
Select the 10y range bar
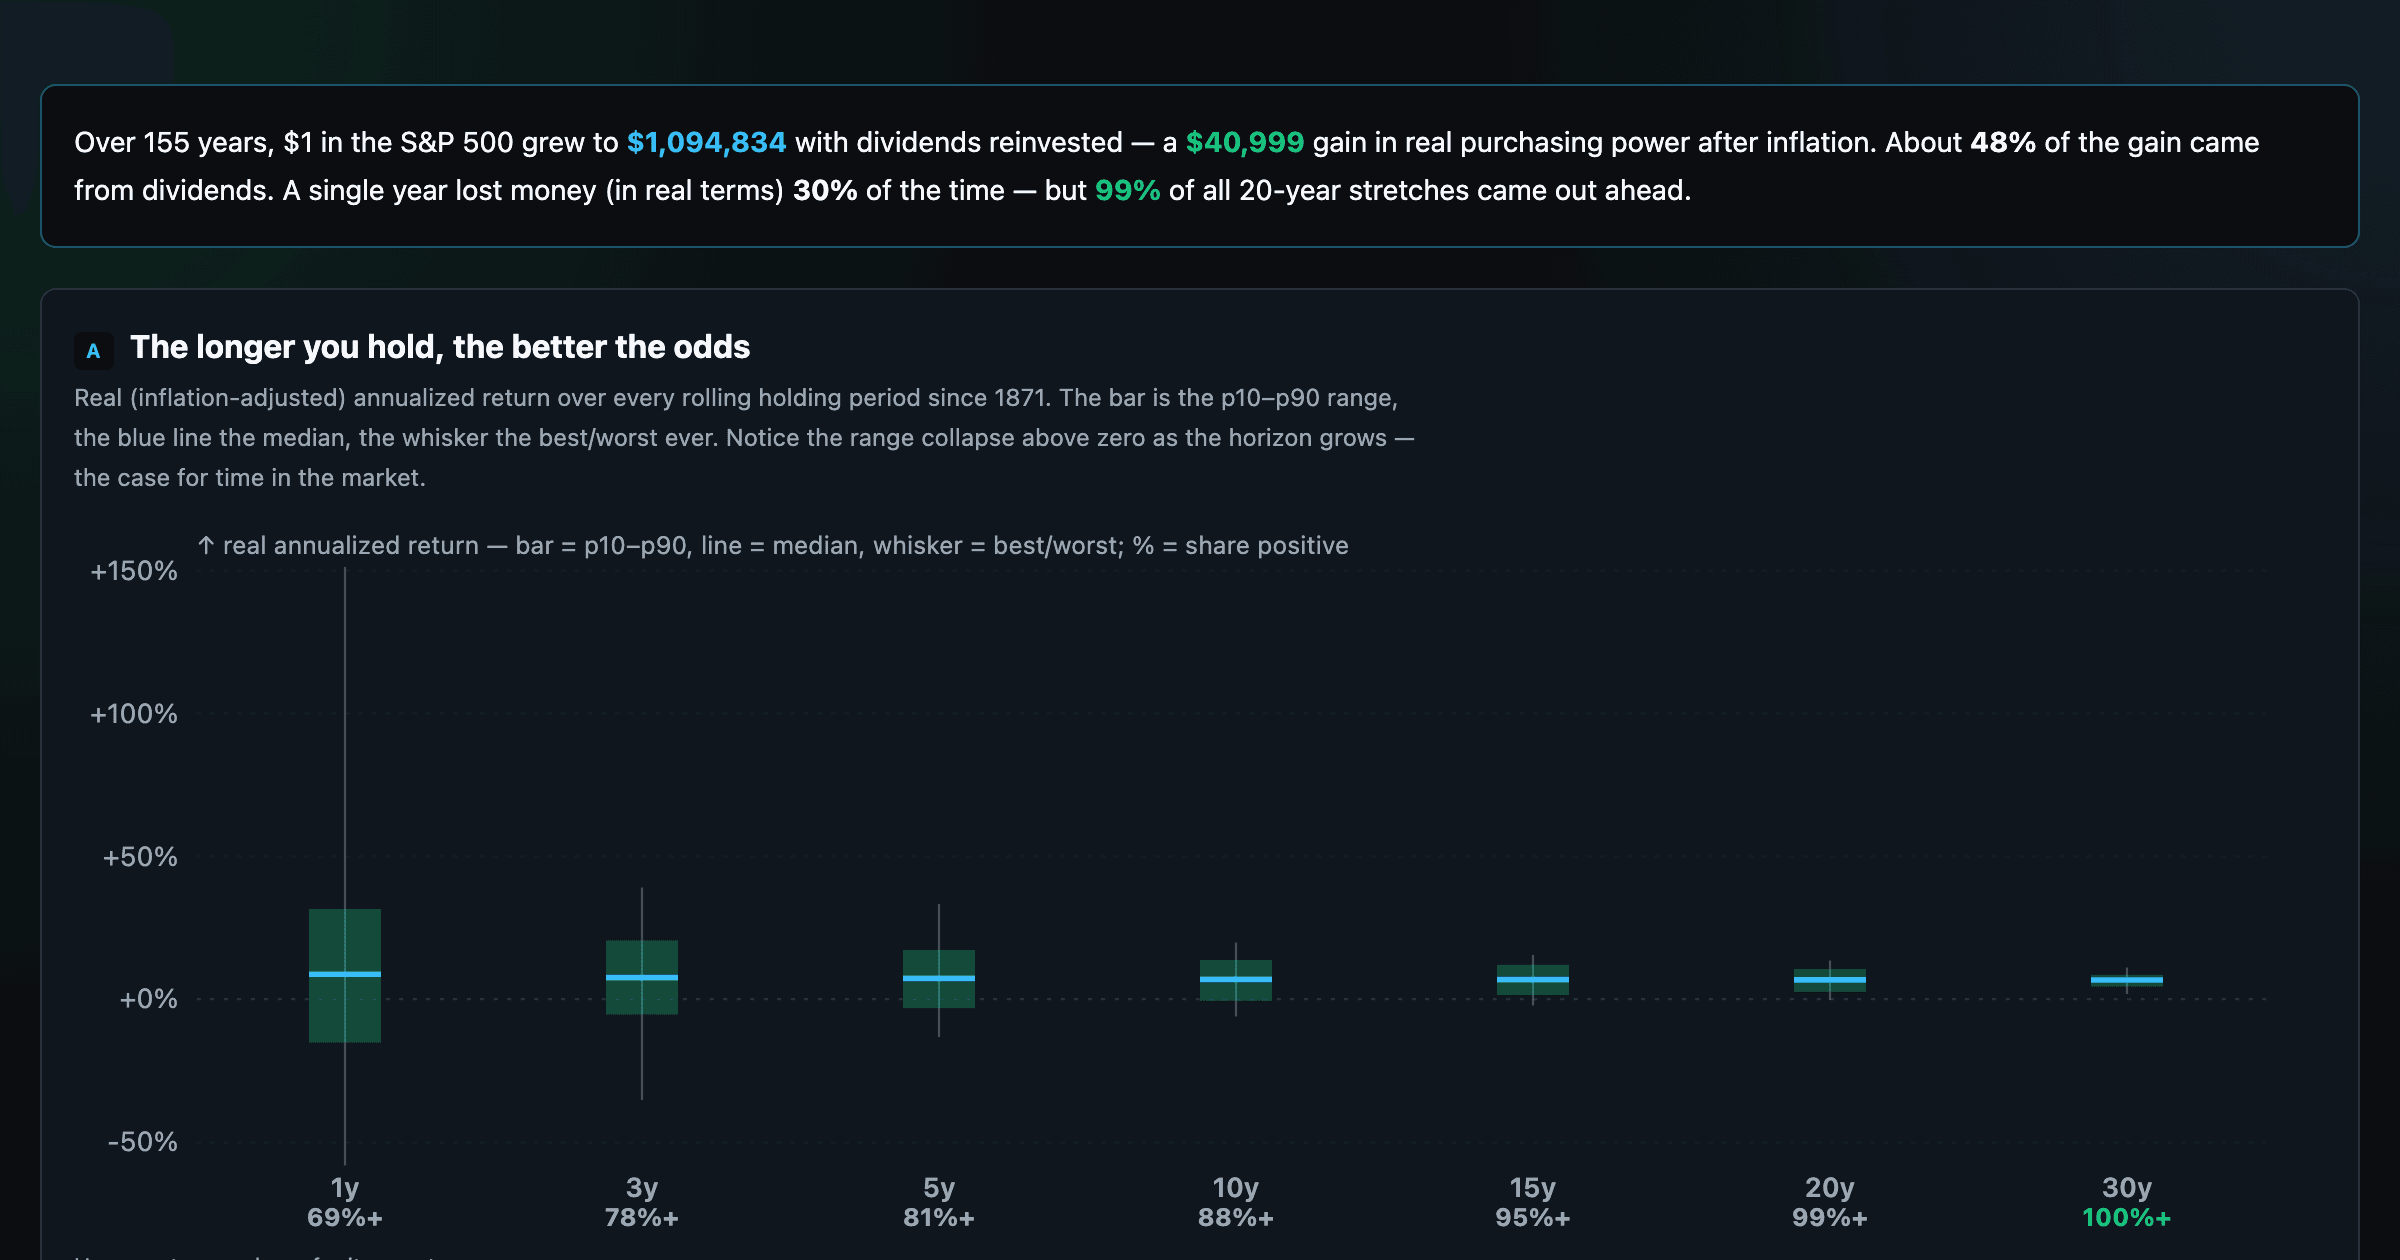pyautogui.click(x=1236, y=980)
